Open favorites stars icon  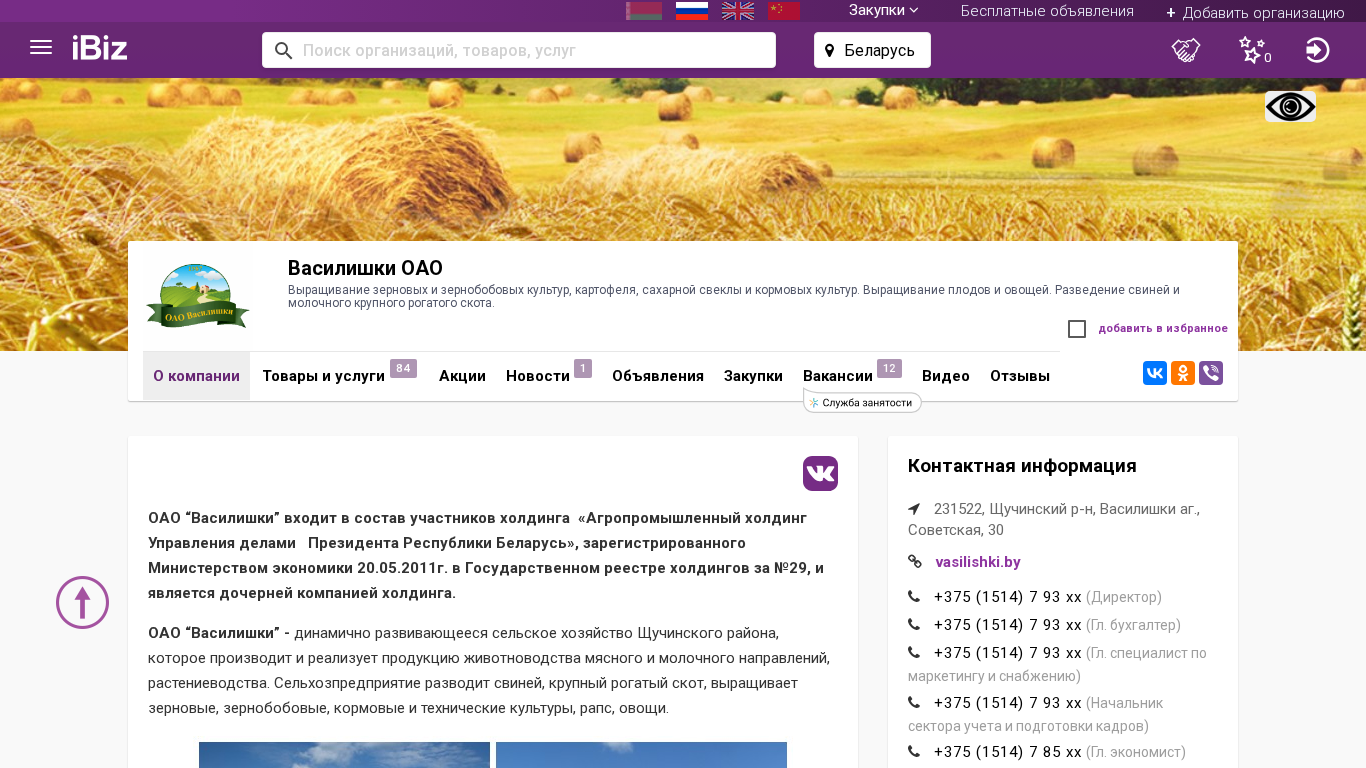tap(1253, 50)
